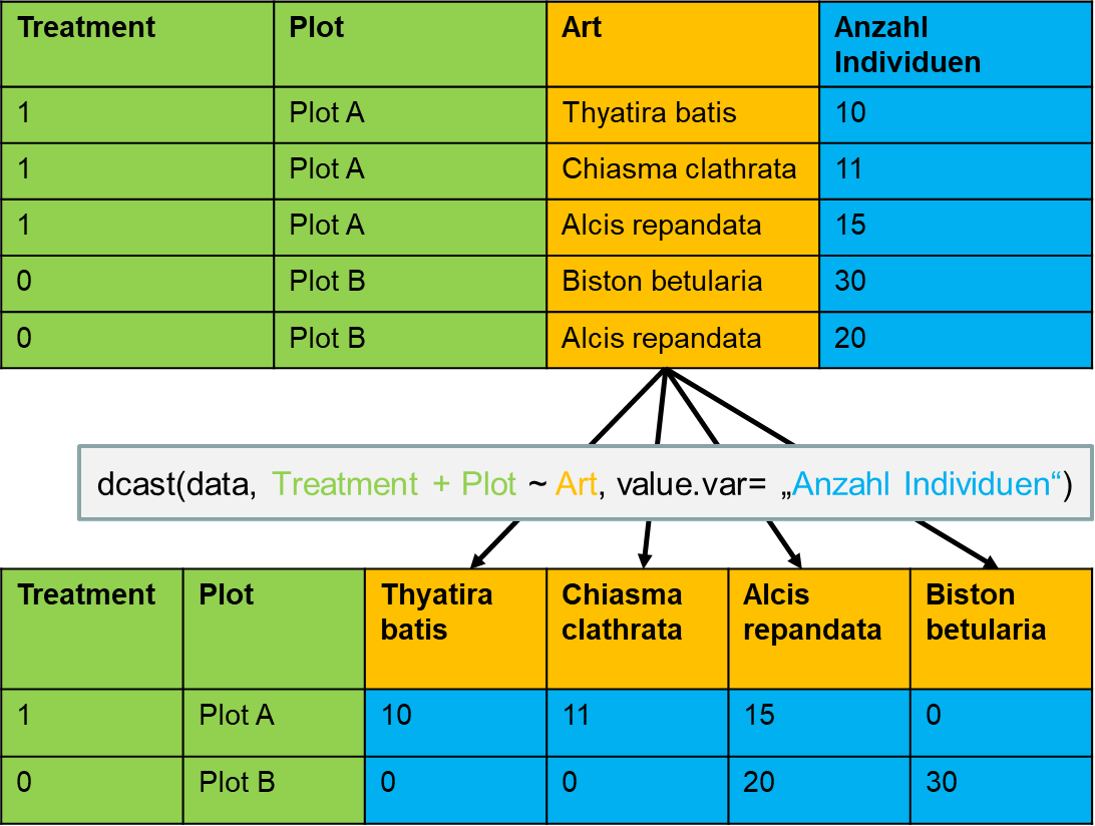Screen dimensions: 1095x826
Task: Select the value 20 in the bottom table
Action: pos(759,782)
